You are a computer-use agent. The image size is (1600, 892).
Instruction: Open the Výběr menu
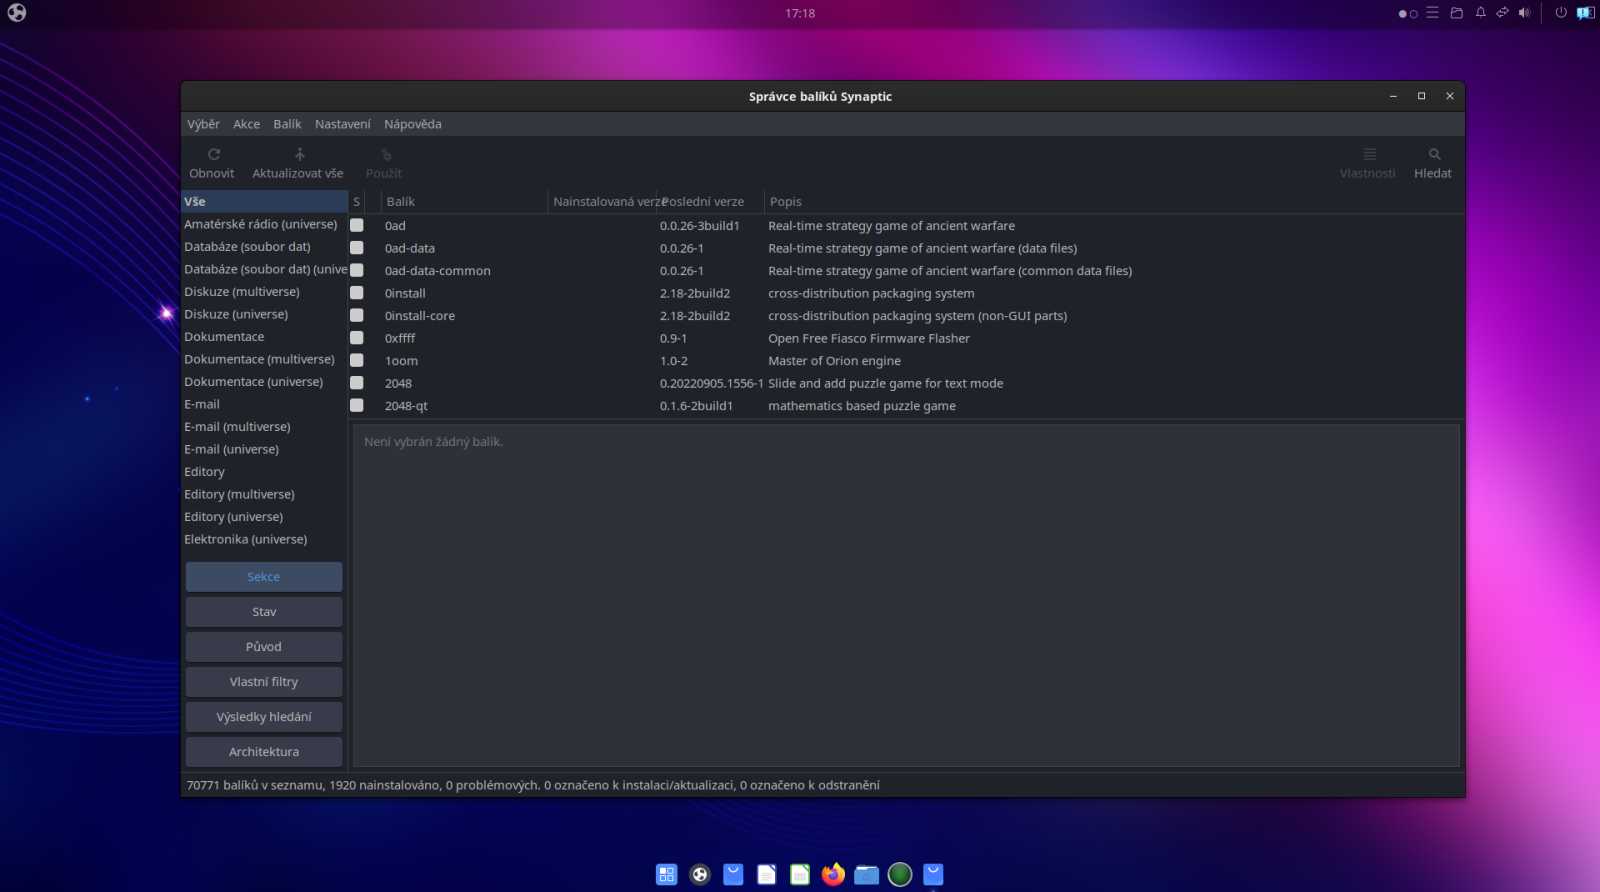203,124
